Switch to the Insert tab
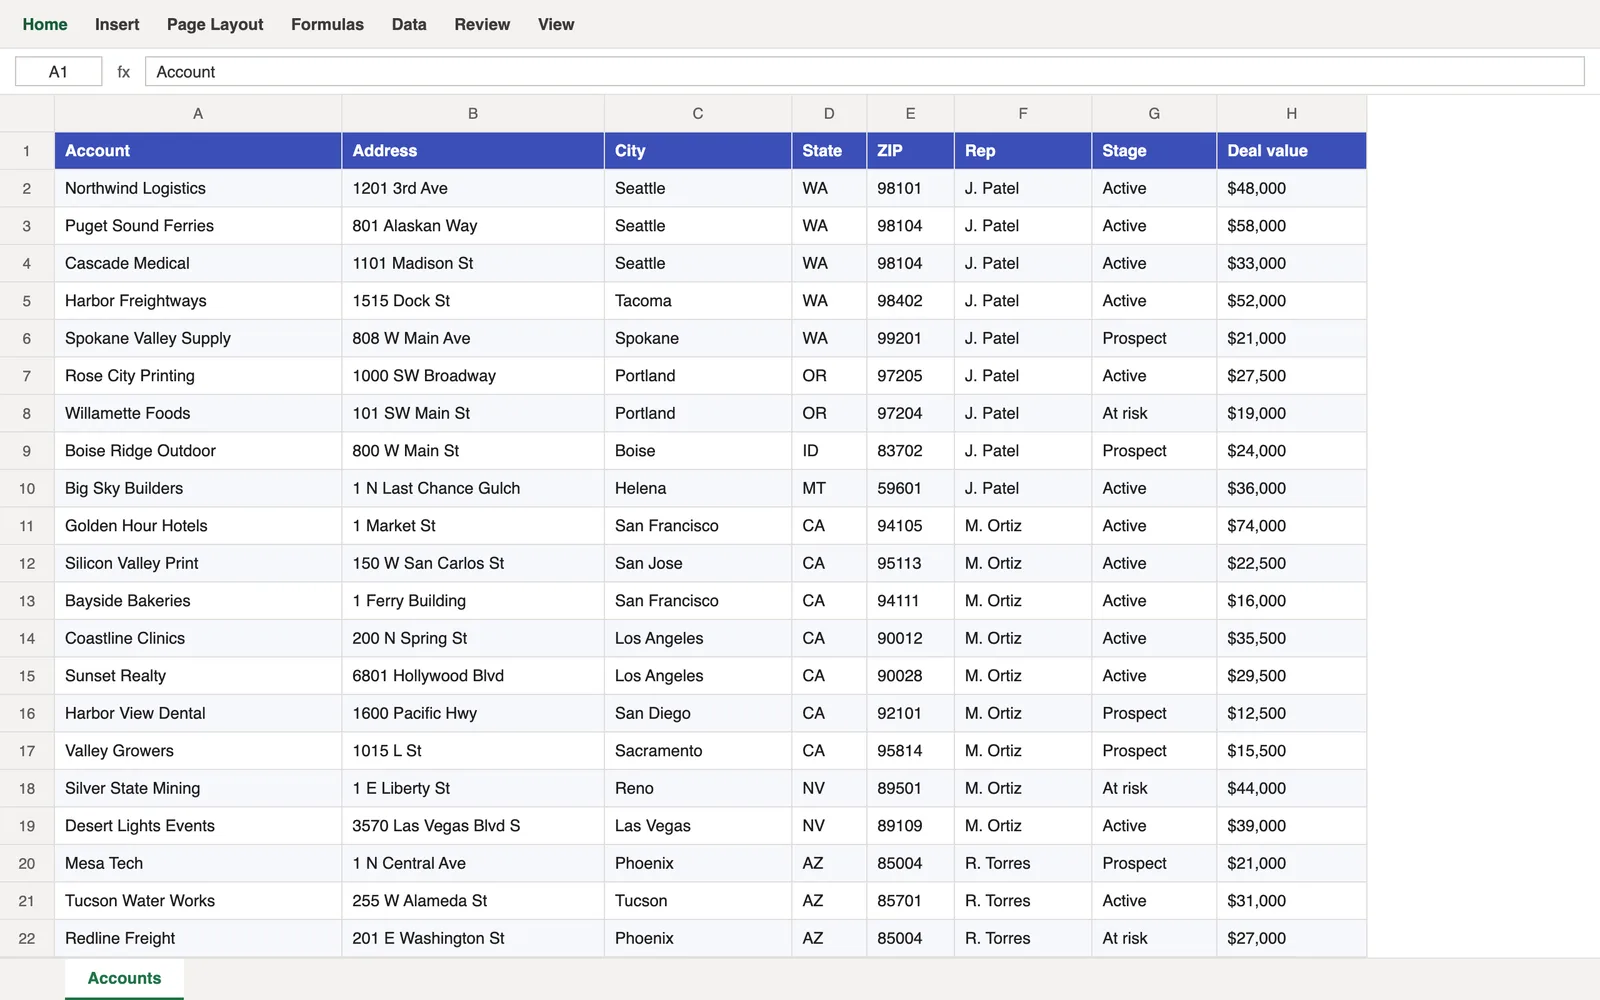The height and width of the screenshot is (1000, 1600). pos(117,24)
